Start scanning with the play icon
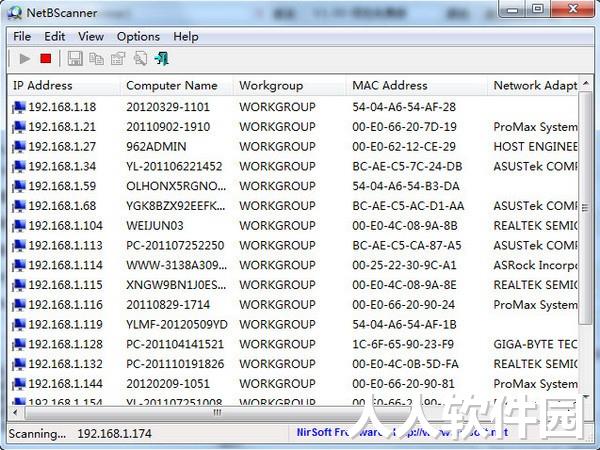Screen dimensions: 600x450 25,59
